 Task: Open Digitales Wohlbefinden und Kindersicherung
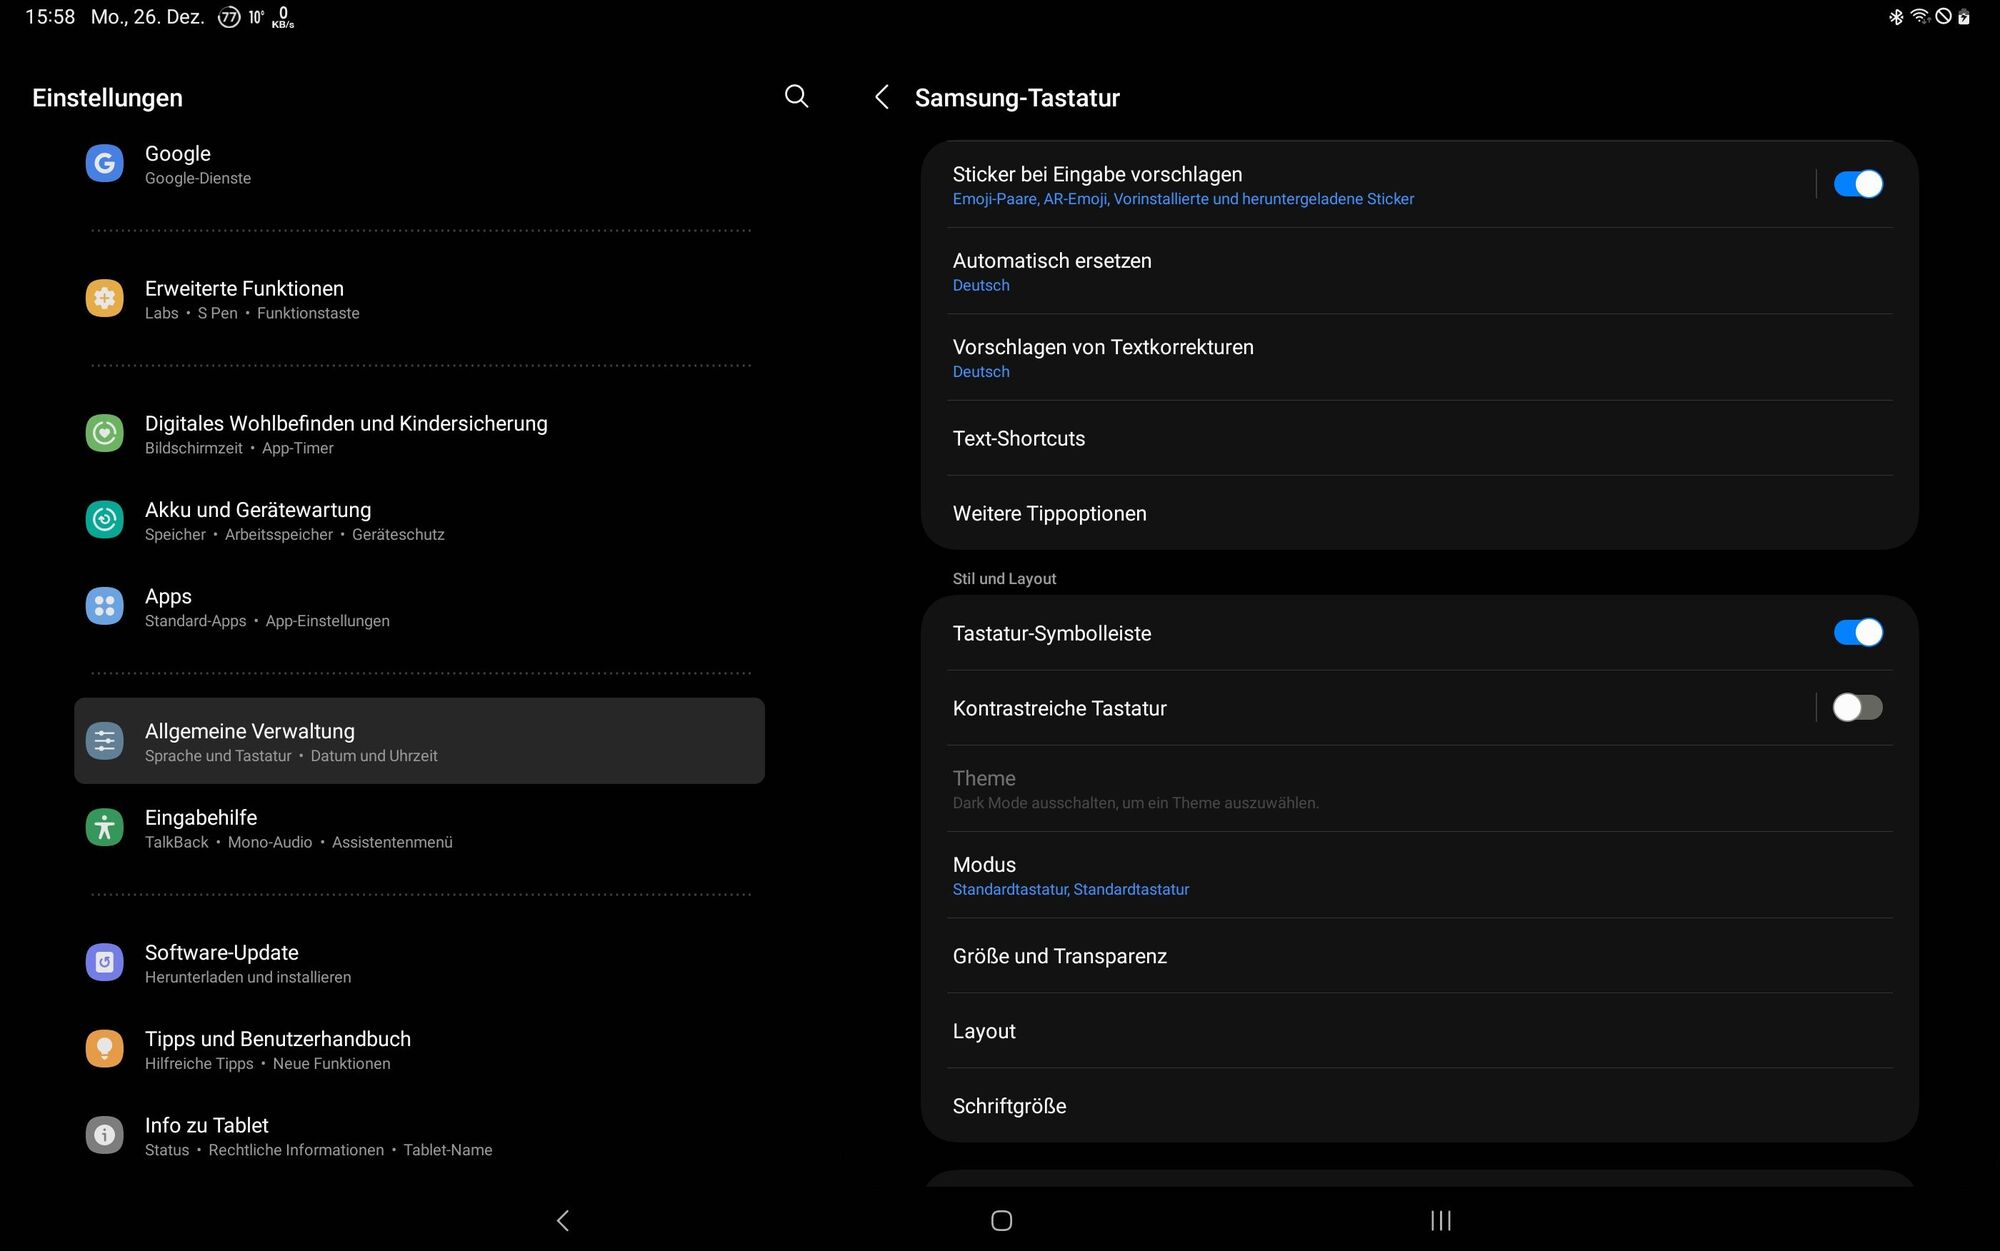(419, 434)
